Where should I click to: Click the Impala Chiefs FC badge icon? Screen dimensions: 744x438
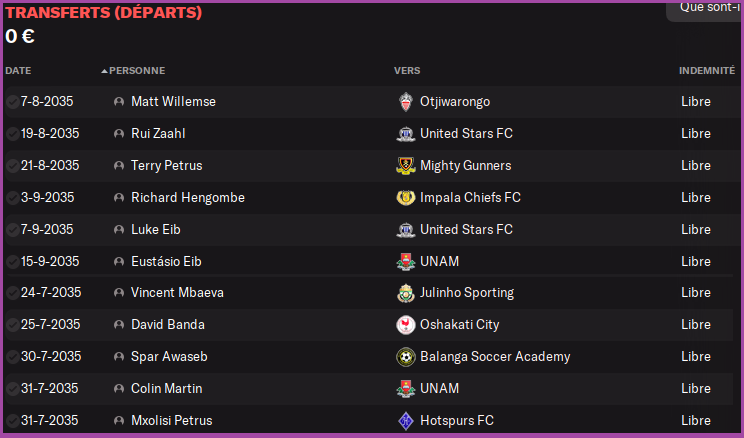[405, 198]
